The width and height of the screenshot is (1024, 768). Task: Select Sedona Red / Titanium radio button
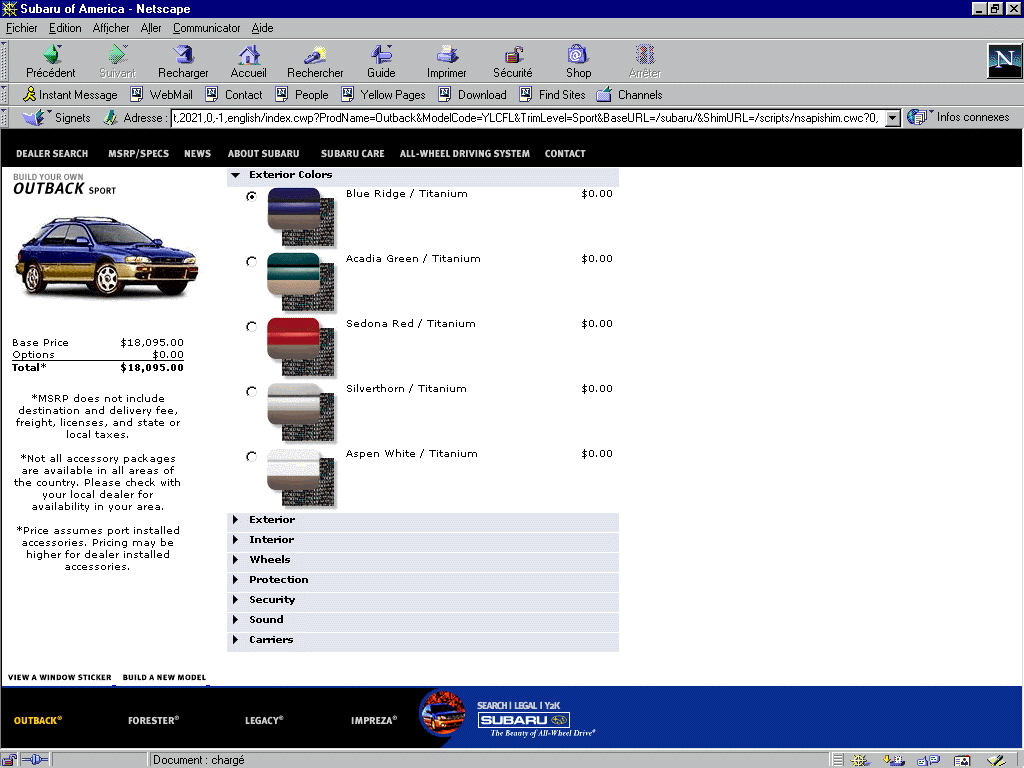click(251, 326)
